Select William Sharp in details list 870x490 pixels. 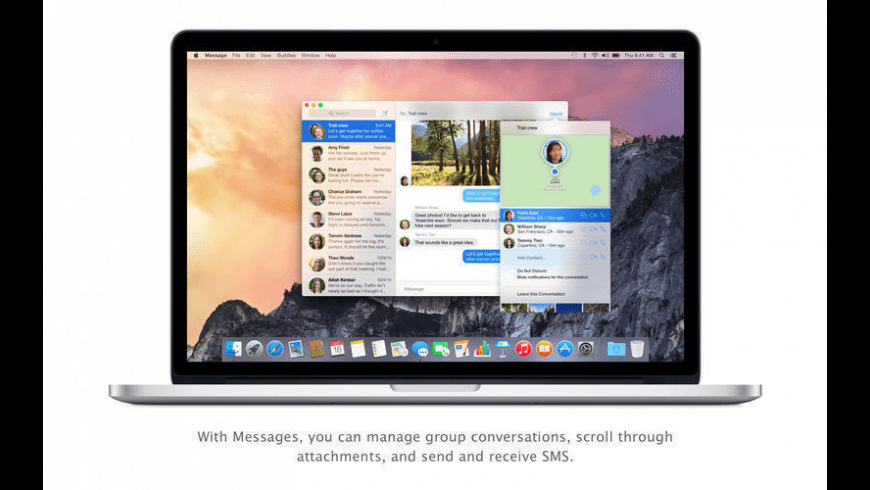555,229
